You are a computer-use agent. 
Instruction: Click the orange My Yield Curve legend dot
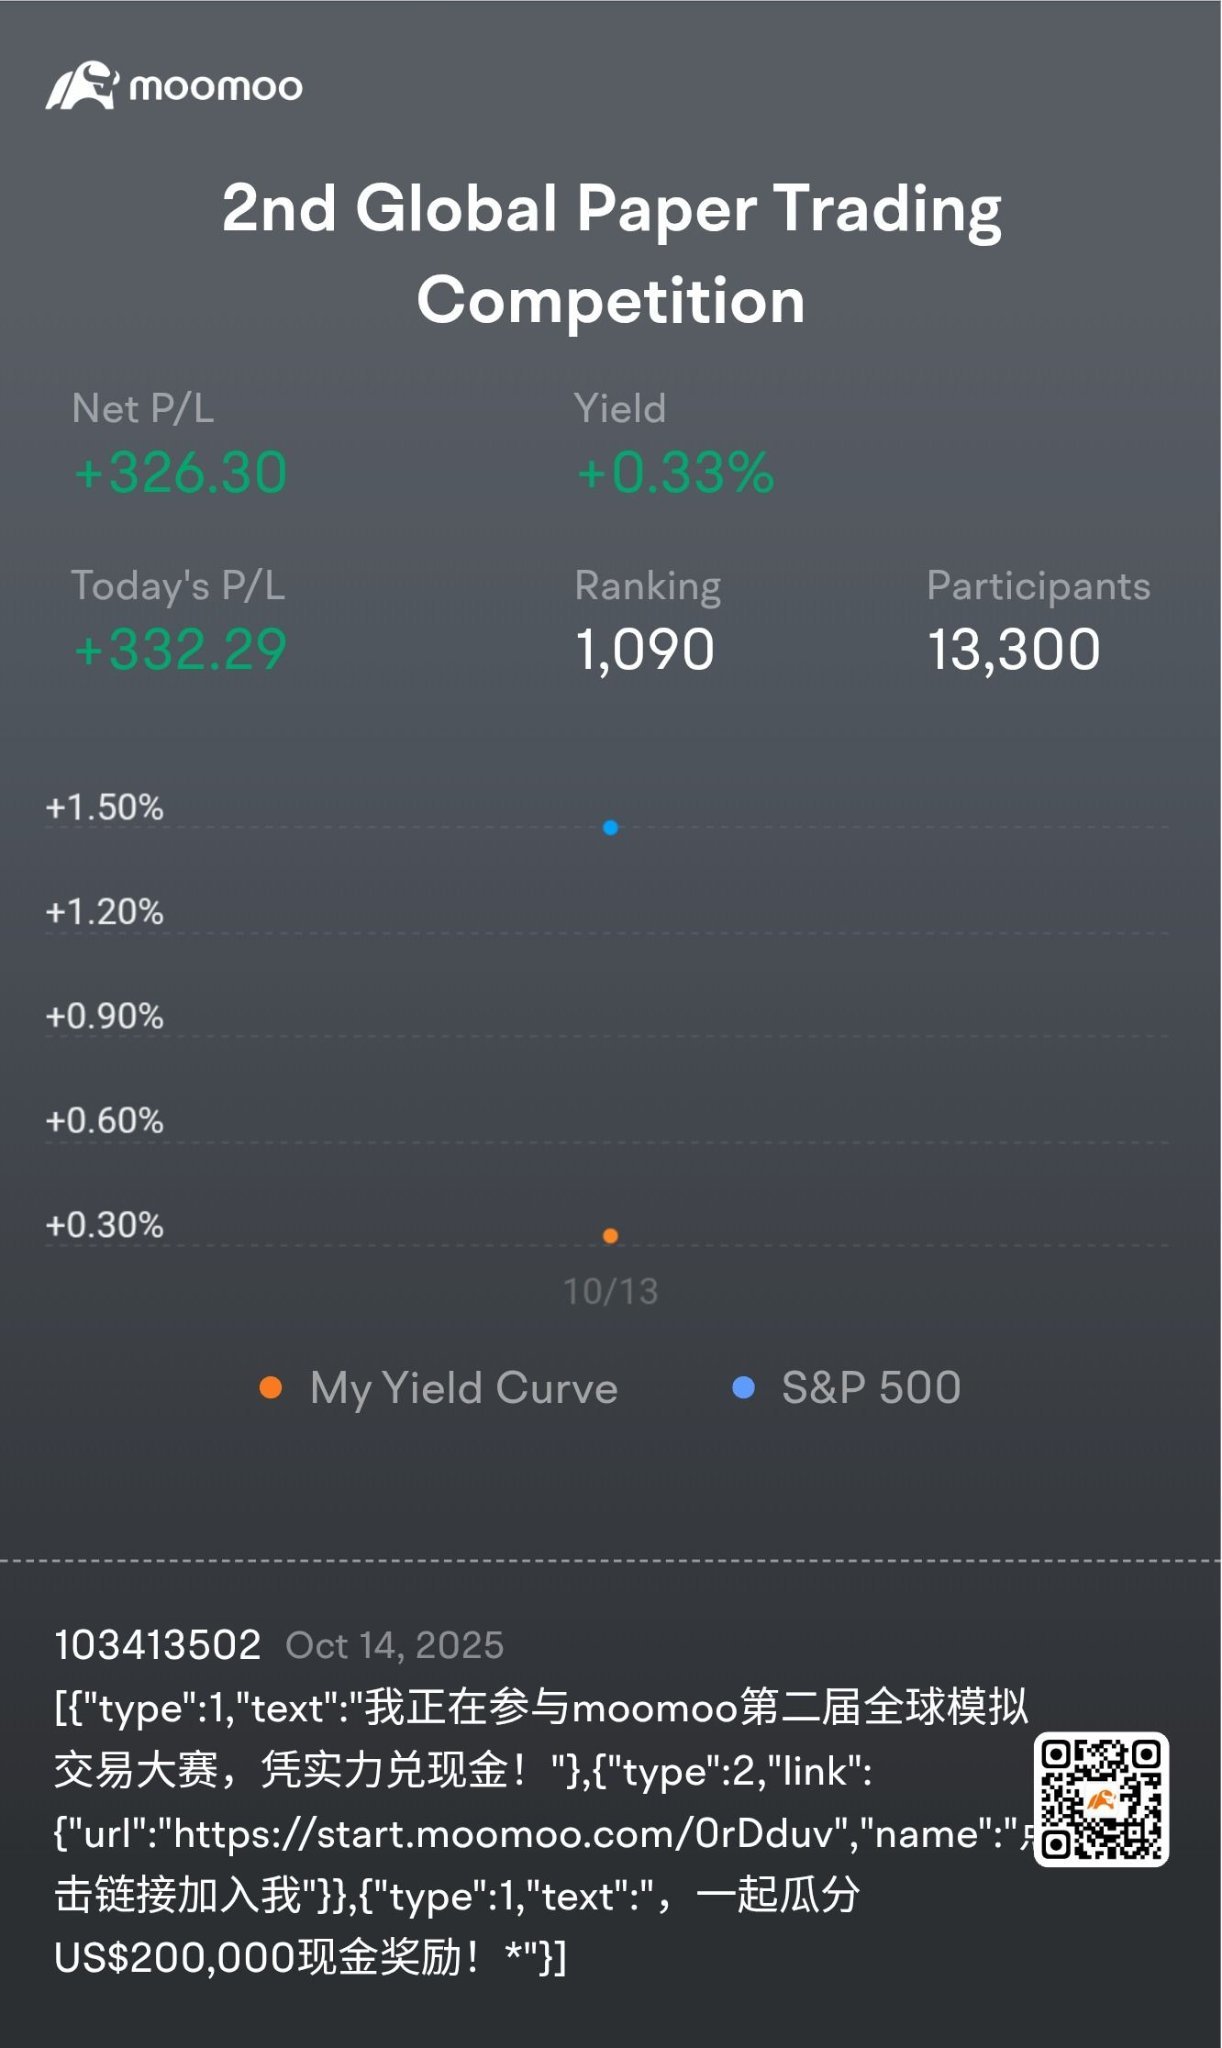tap(270, 1387)
